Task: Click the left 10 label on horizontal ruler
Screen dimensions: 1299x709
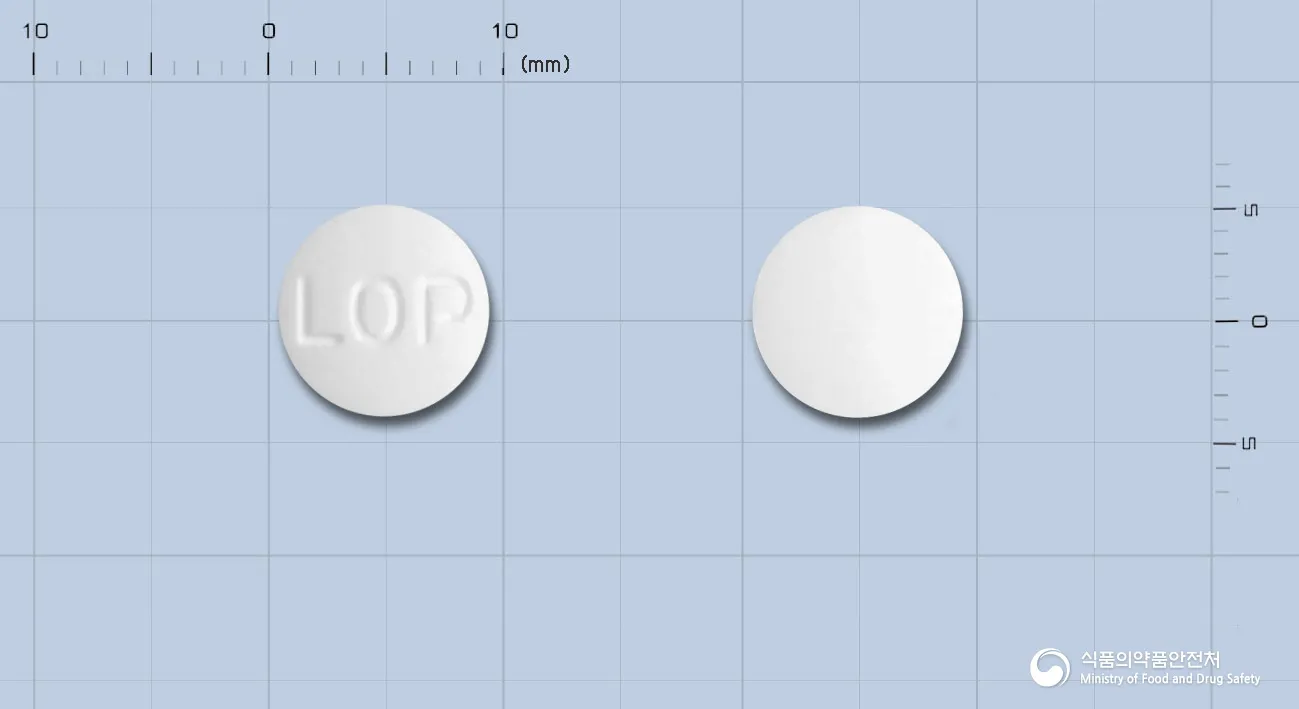Action: (35, 31)
